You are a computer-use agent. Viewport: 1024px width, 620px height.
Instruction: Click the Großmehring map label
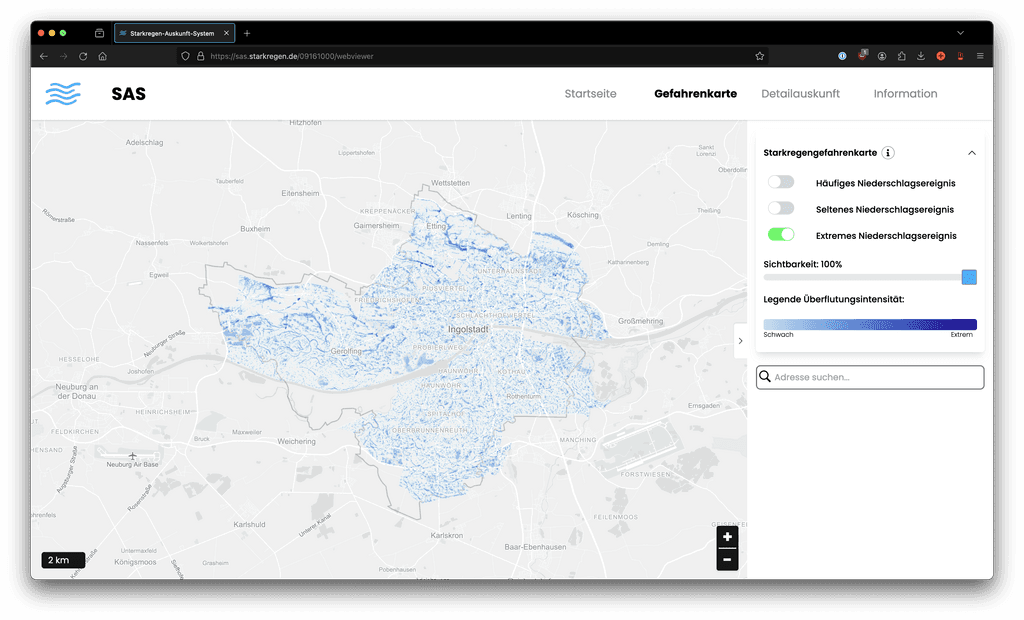click(641, 321)
